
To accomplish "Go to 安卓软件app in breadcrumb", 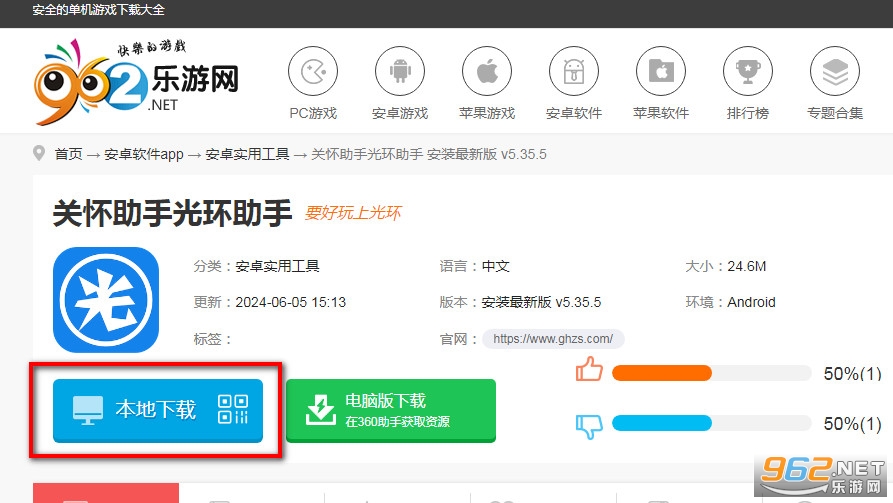I will pyautogui.click(x=144, y=154).
